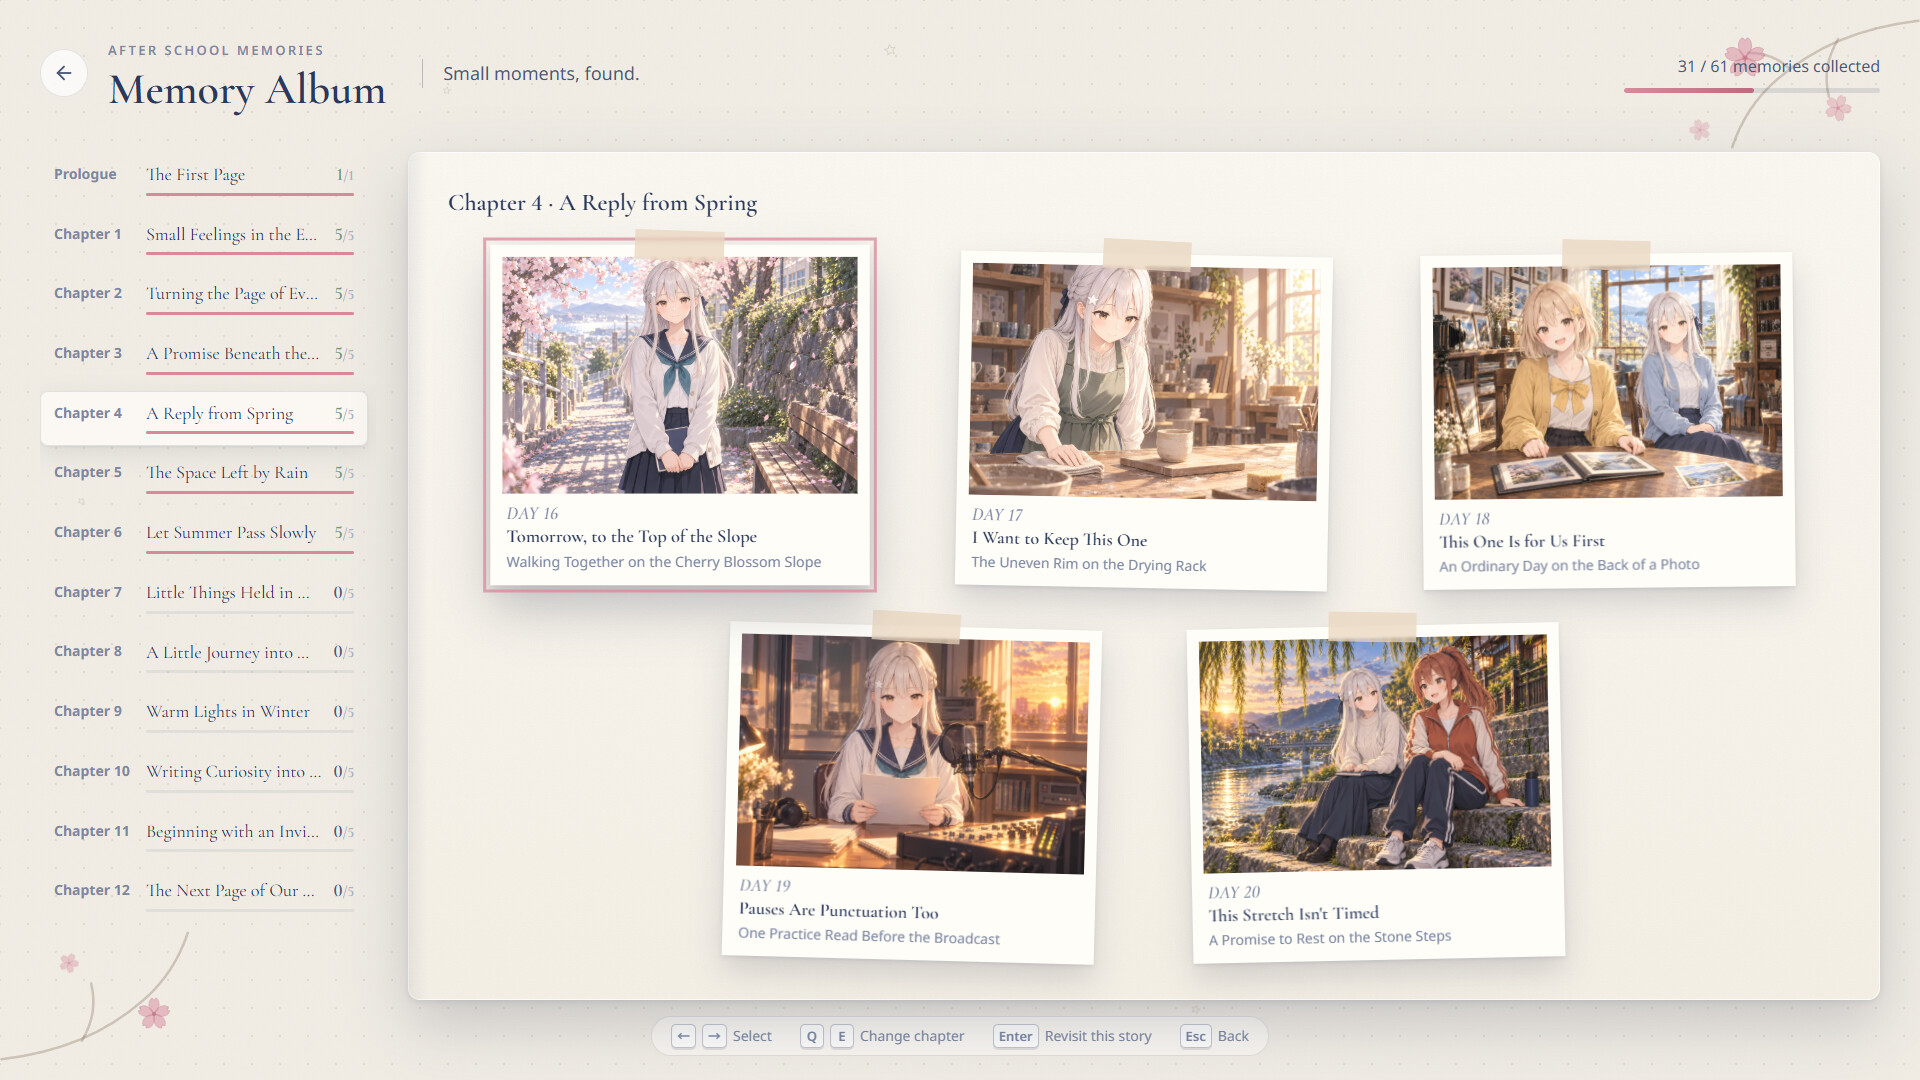Screen dimensions: 1920x1080
Task: Click the memories collected progress bar
Action: 1752,91
